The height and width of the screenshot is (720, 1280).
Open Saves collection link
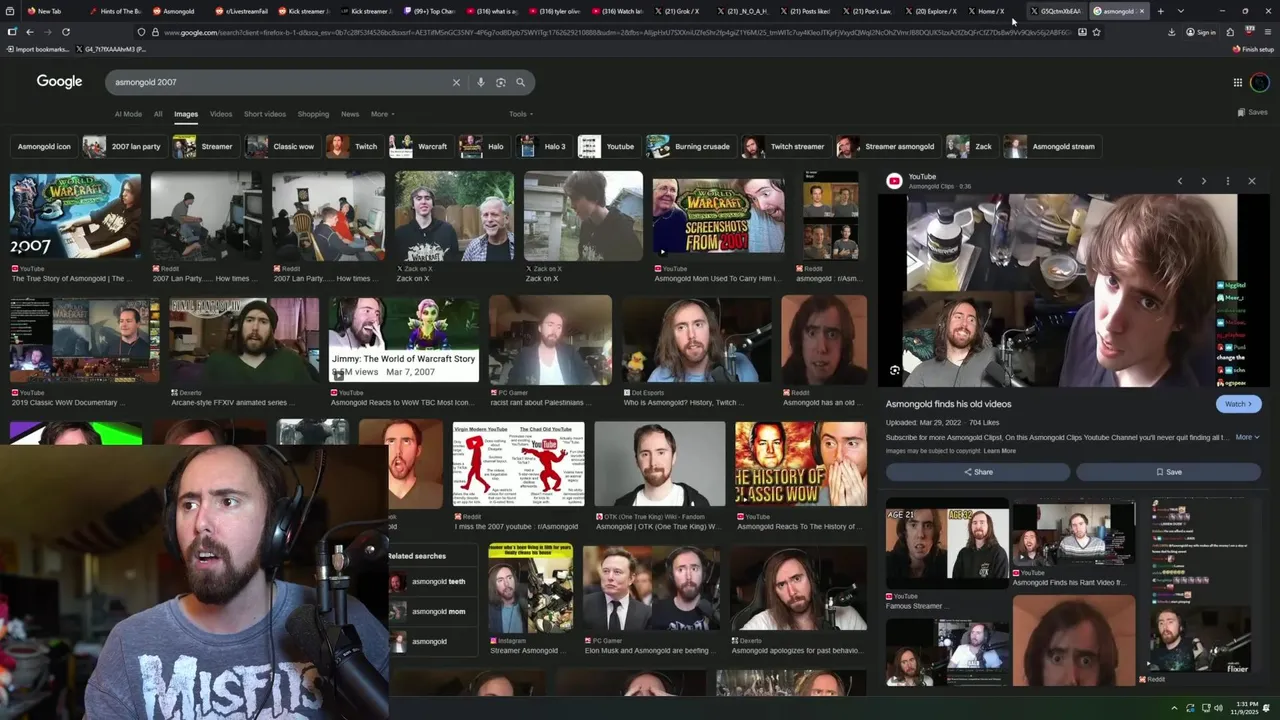[x=1252, y=113]
